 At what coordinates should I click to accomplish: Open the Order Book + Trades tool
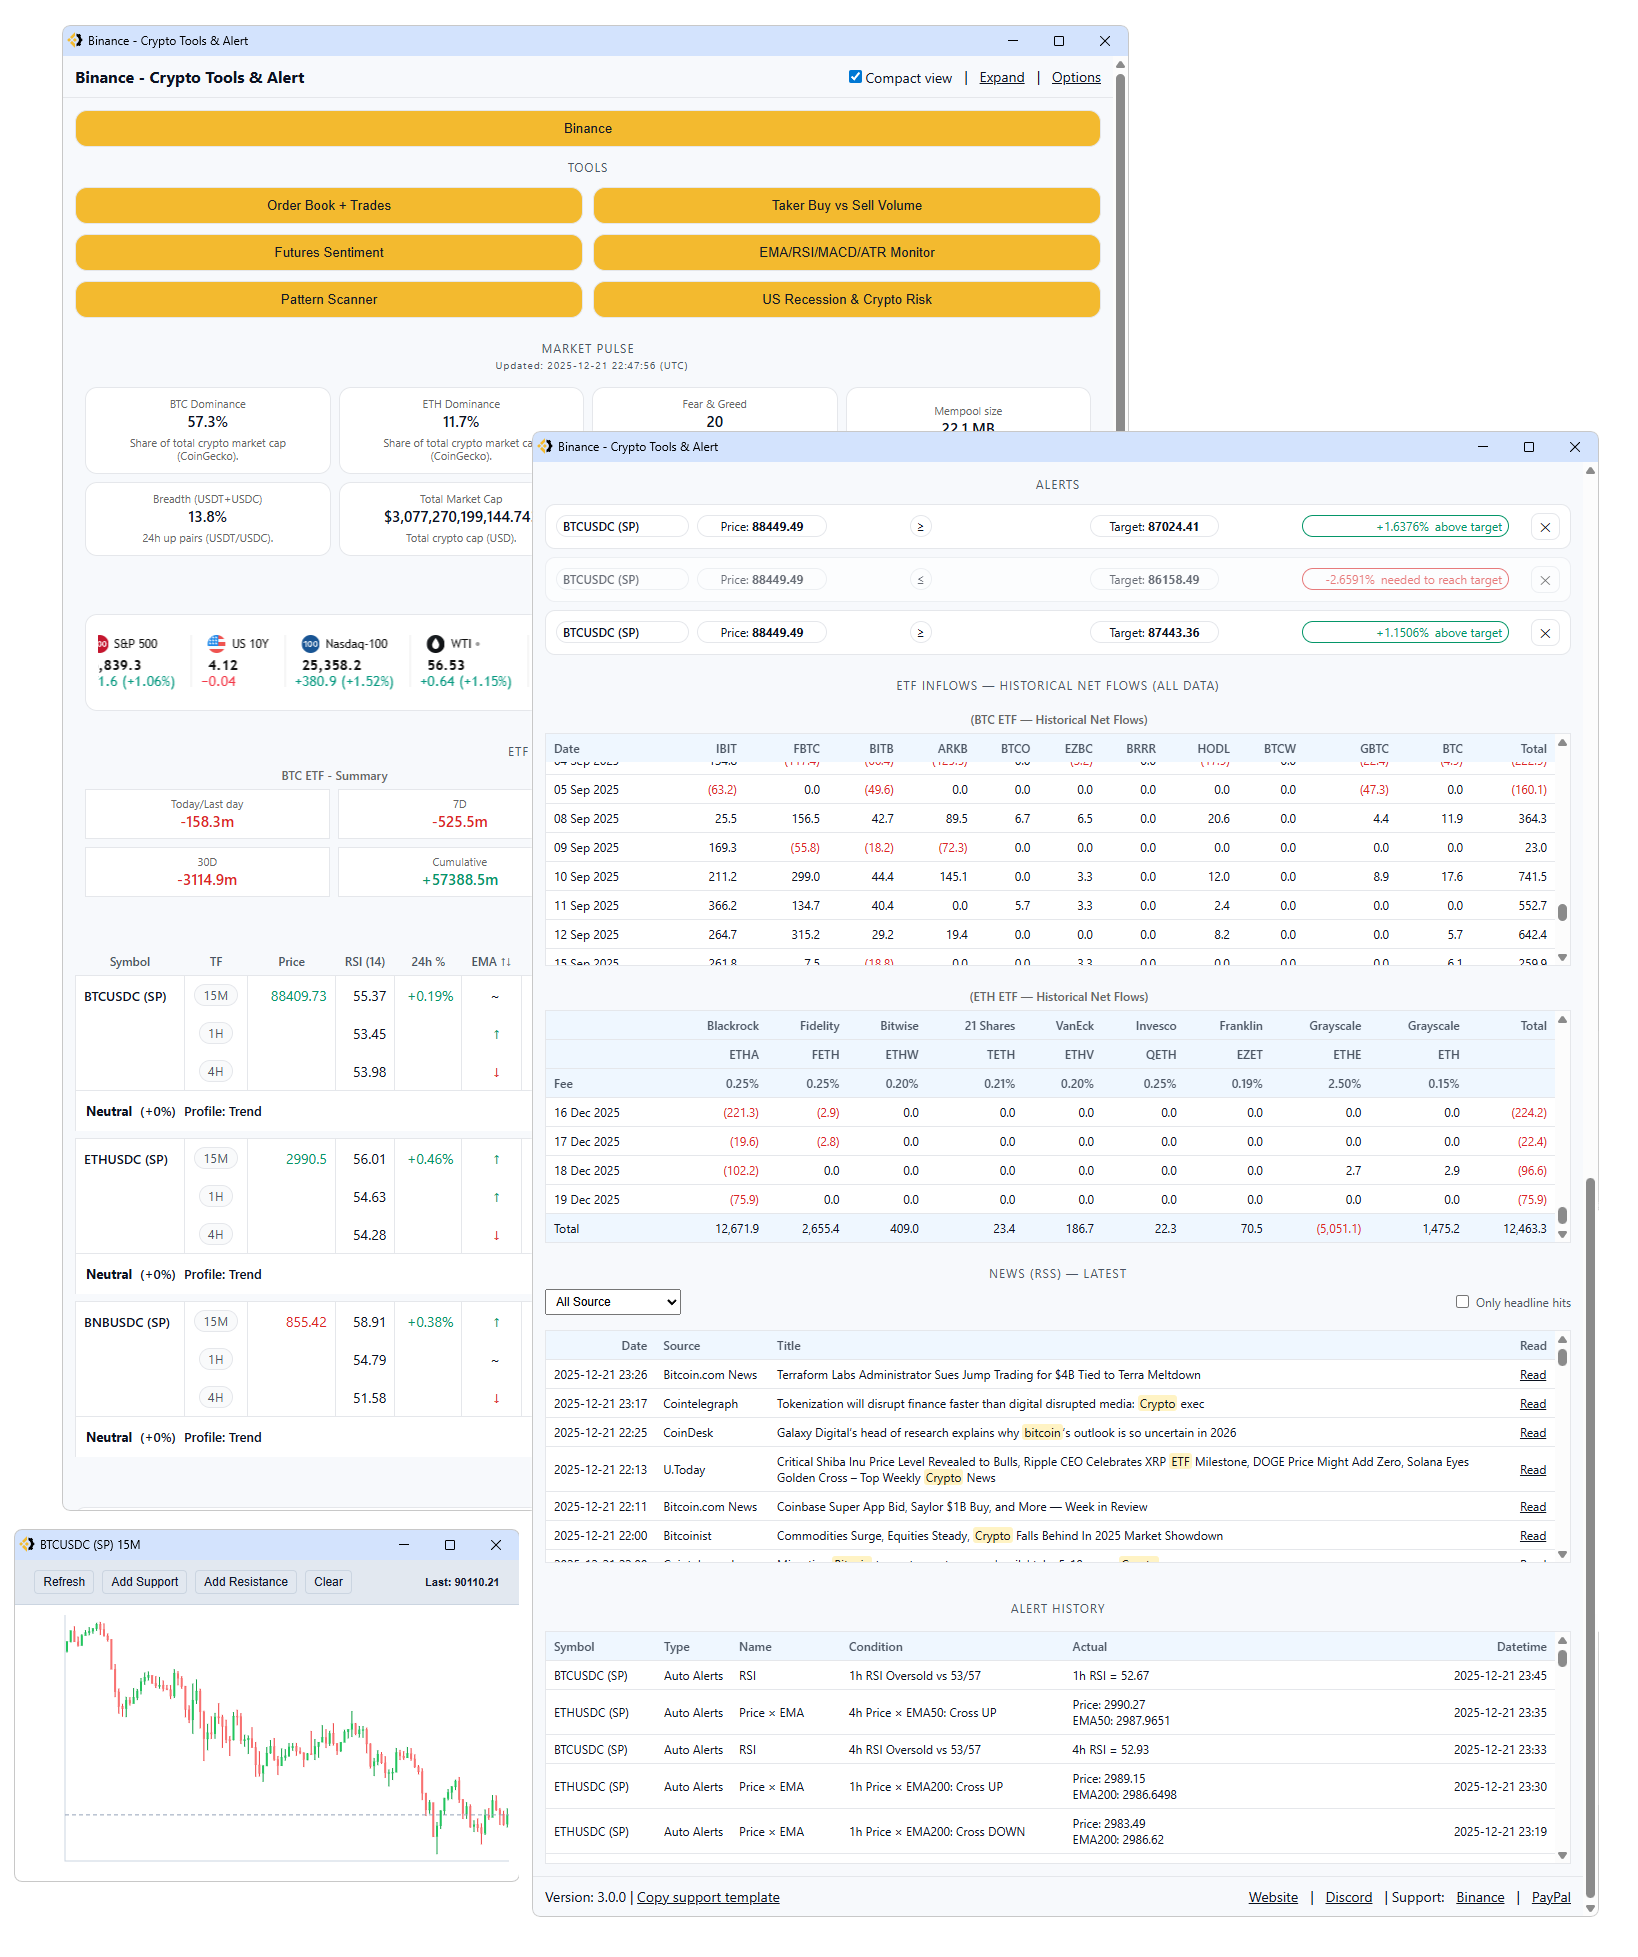329,206
